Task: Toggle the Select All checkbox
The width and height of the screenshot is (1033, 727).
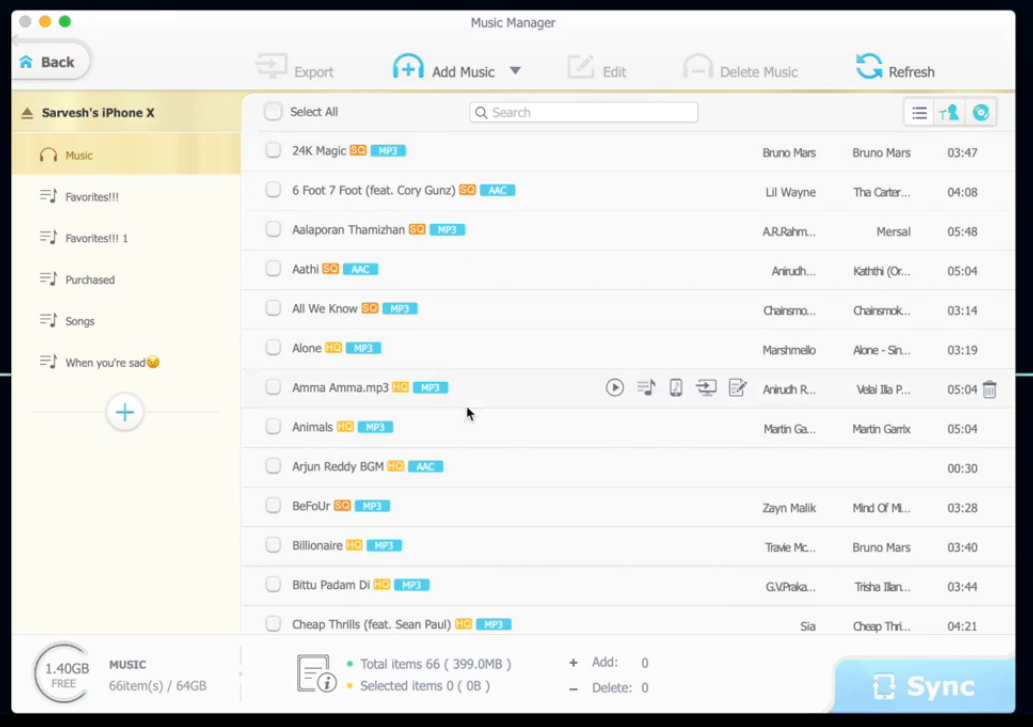Action: click(x=273, y=111)
